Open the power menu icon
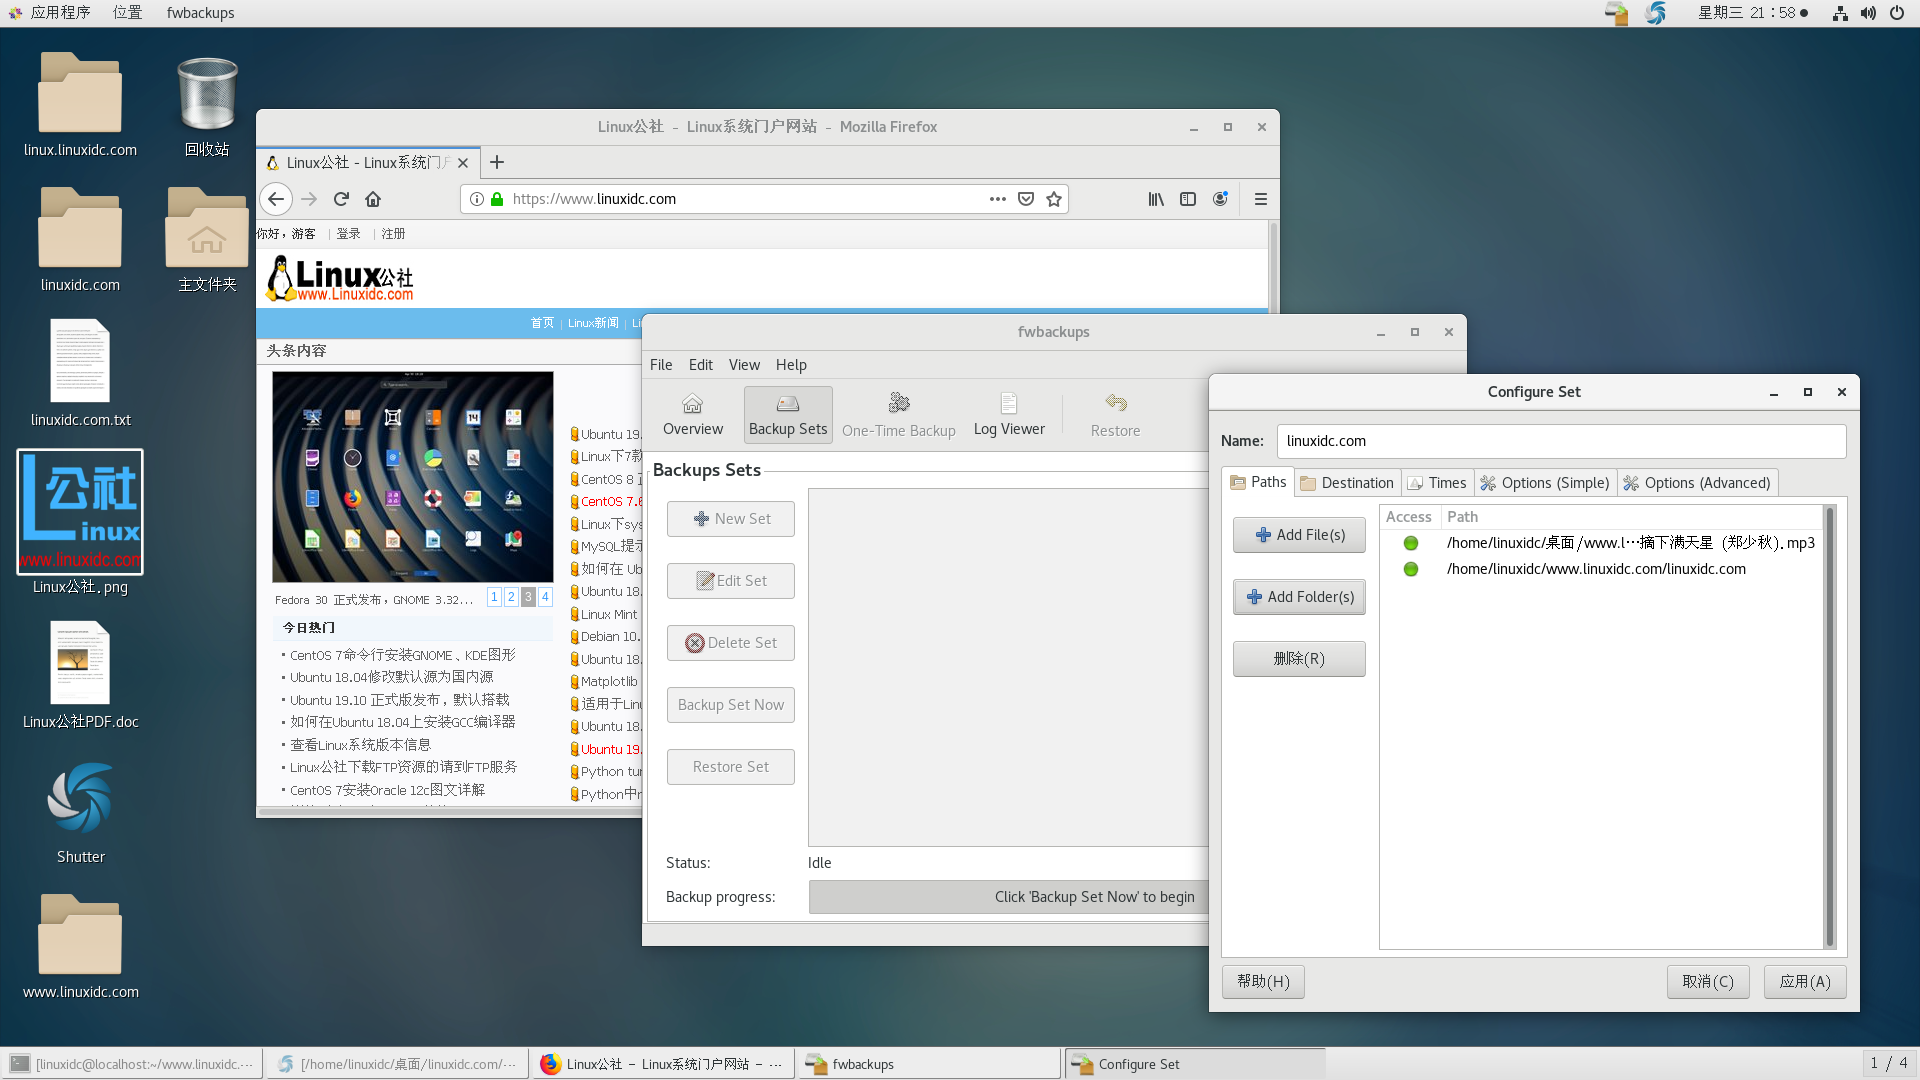 (1897, 13)
